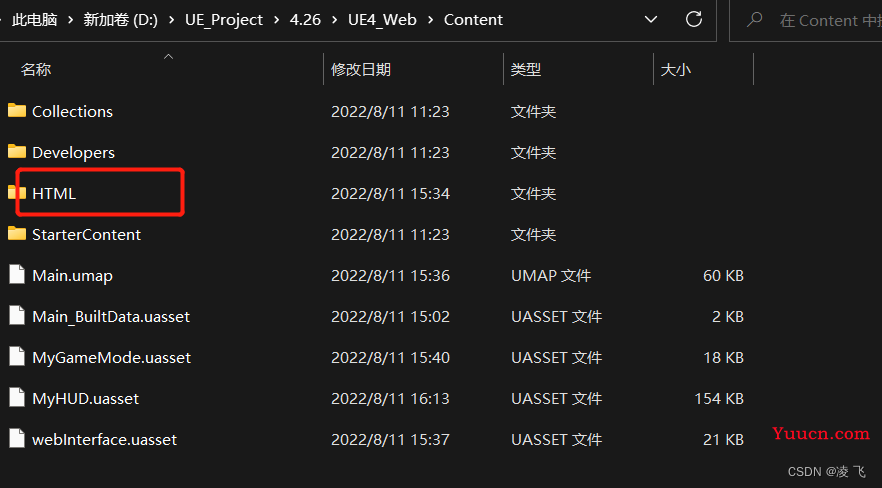Select the MyGameMode.uasset file name

point(111,358)
